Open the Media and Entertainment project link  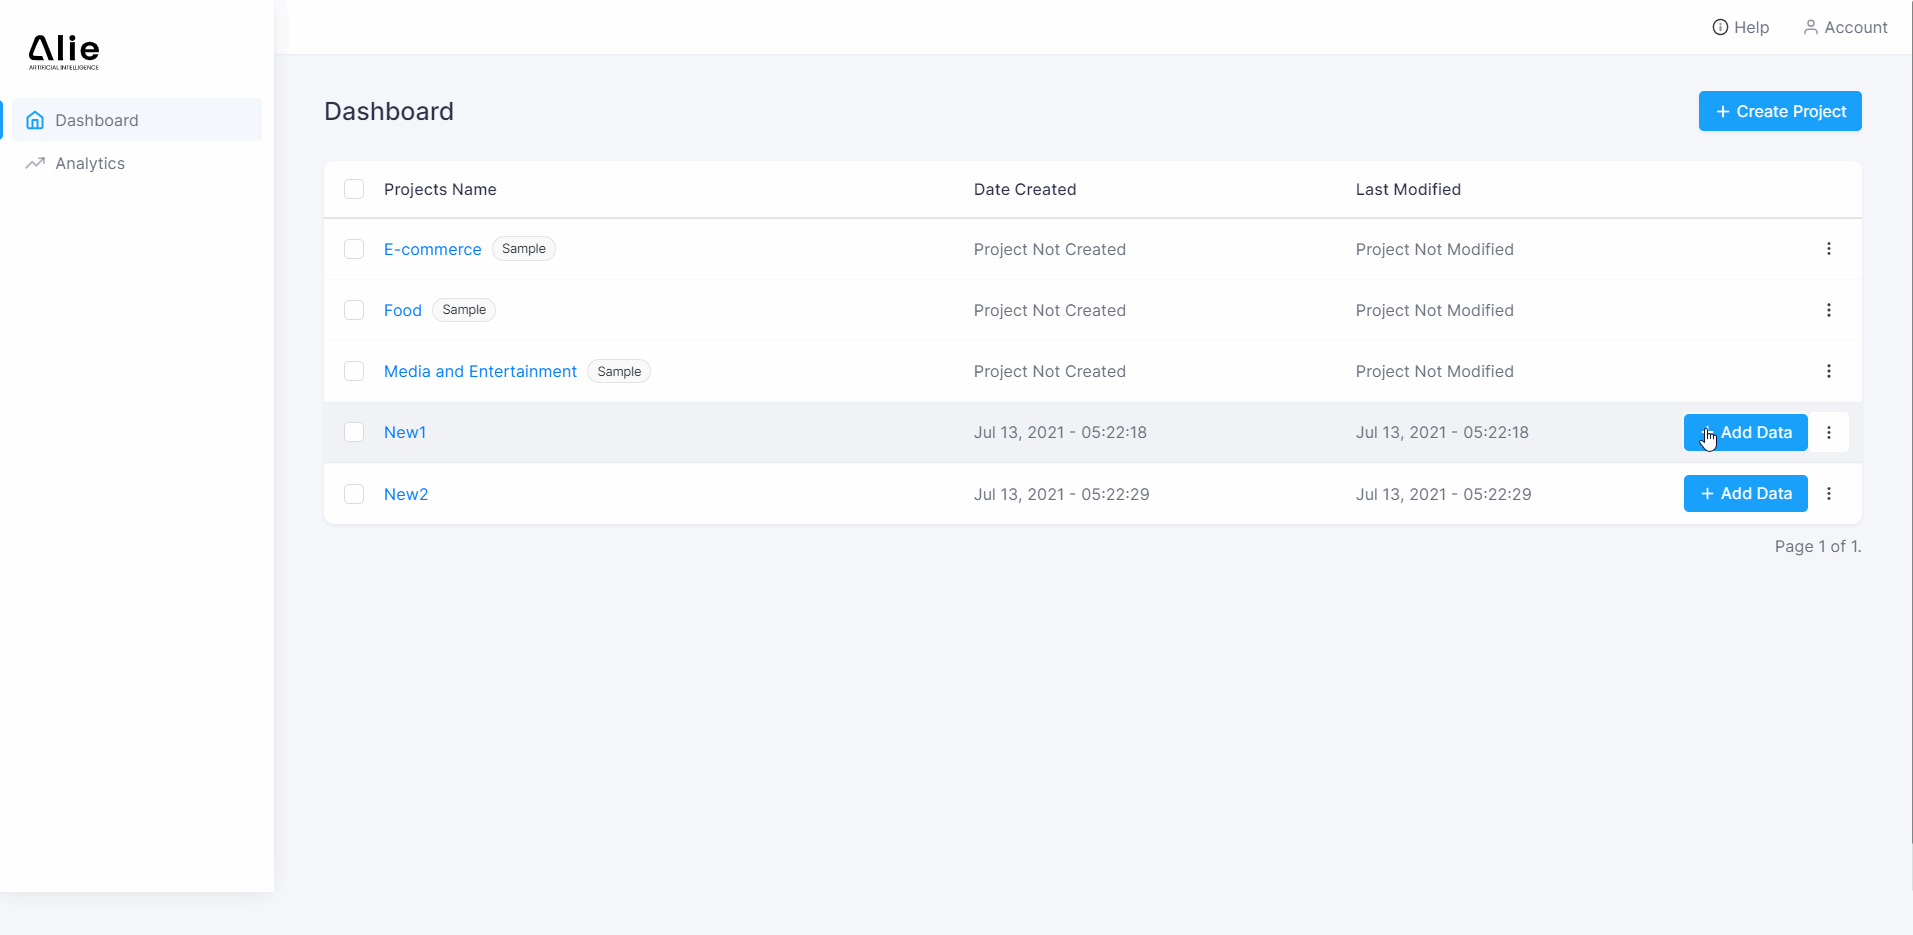point(480,371)
